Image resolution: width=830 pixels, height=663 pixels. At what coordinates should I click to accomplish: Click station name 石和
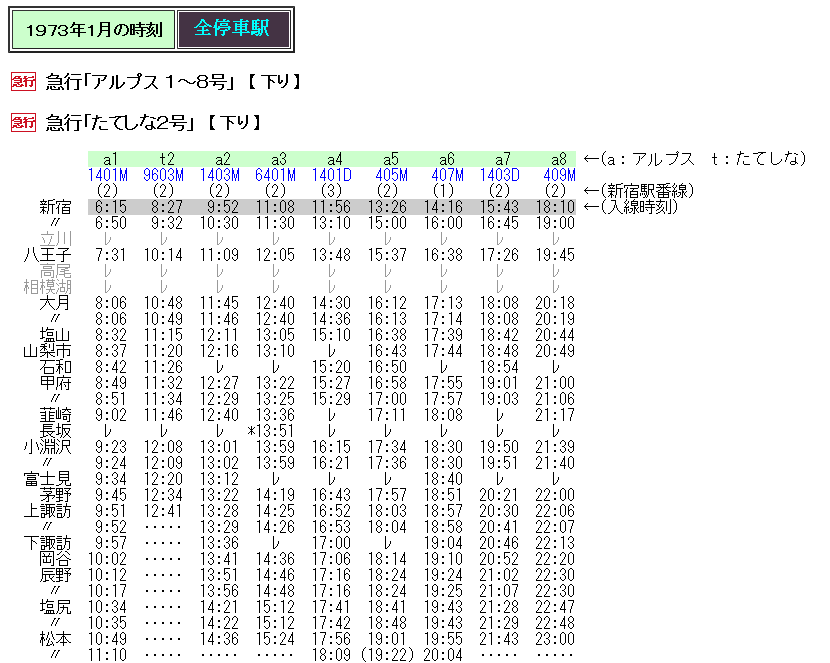pos(55,367)
